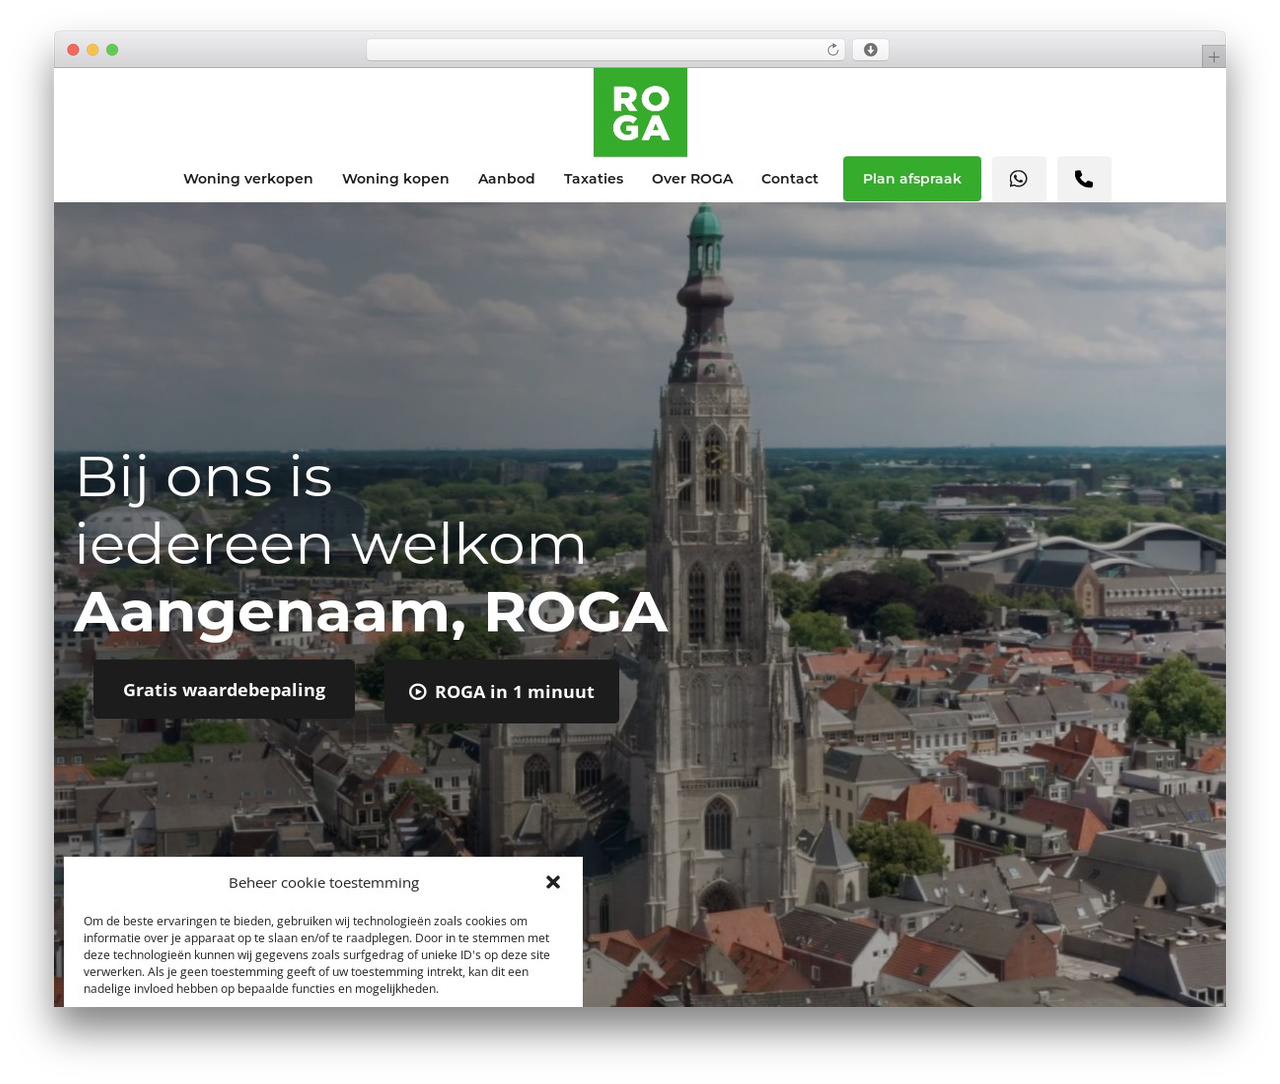
Task: Open the Woning verkopen menu
Action: 248,179
